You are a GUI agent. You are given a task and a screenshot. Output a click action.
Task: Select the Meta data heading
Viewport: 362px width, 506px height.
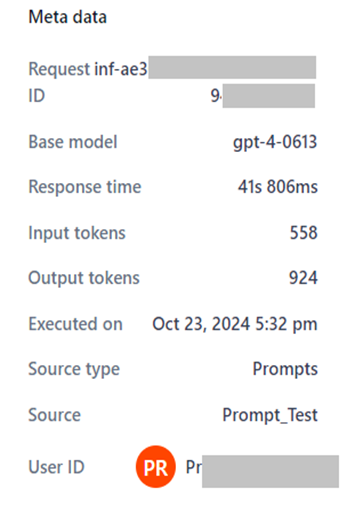(x=68, y=17)
